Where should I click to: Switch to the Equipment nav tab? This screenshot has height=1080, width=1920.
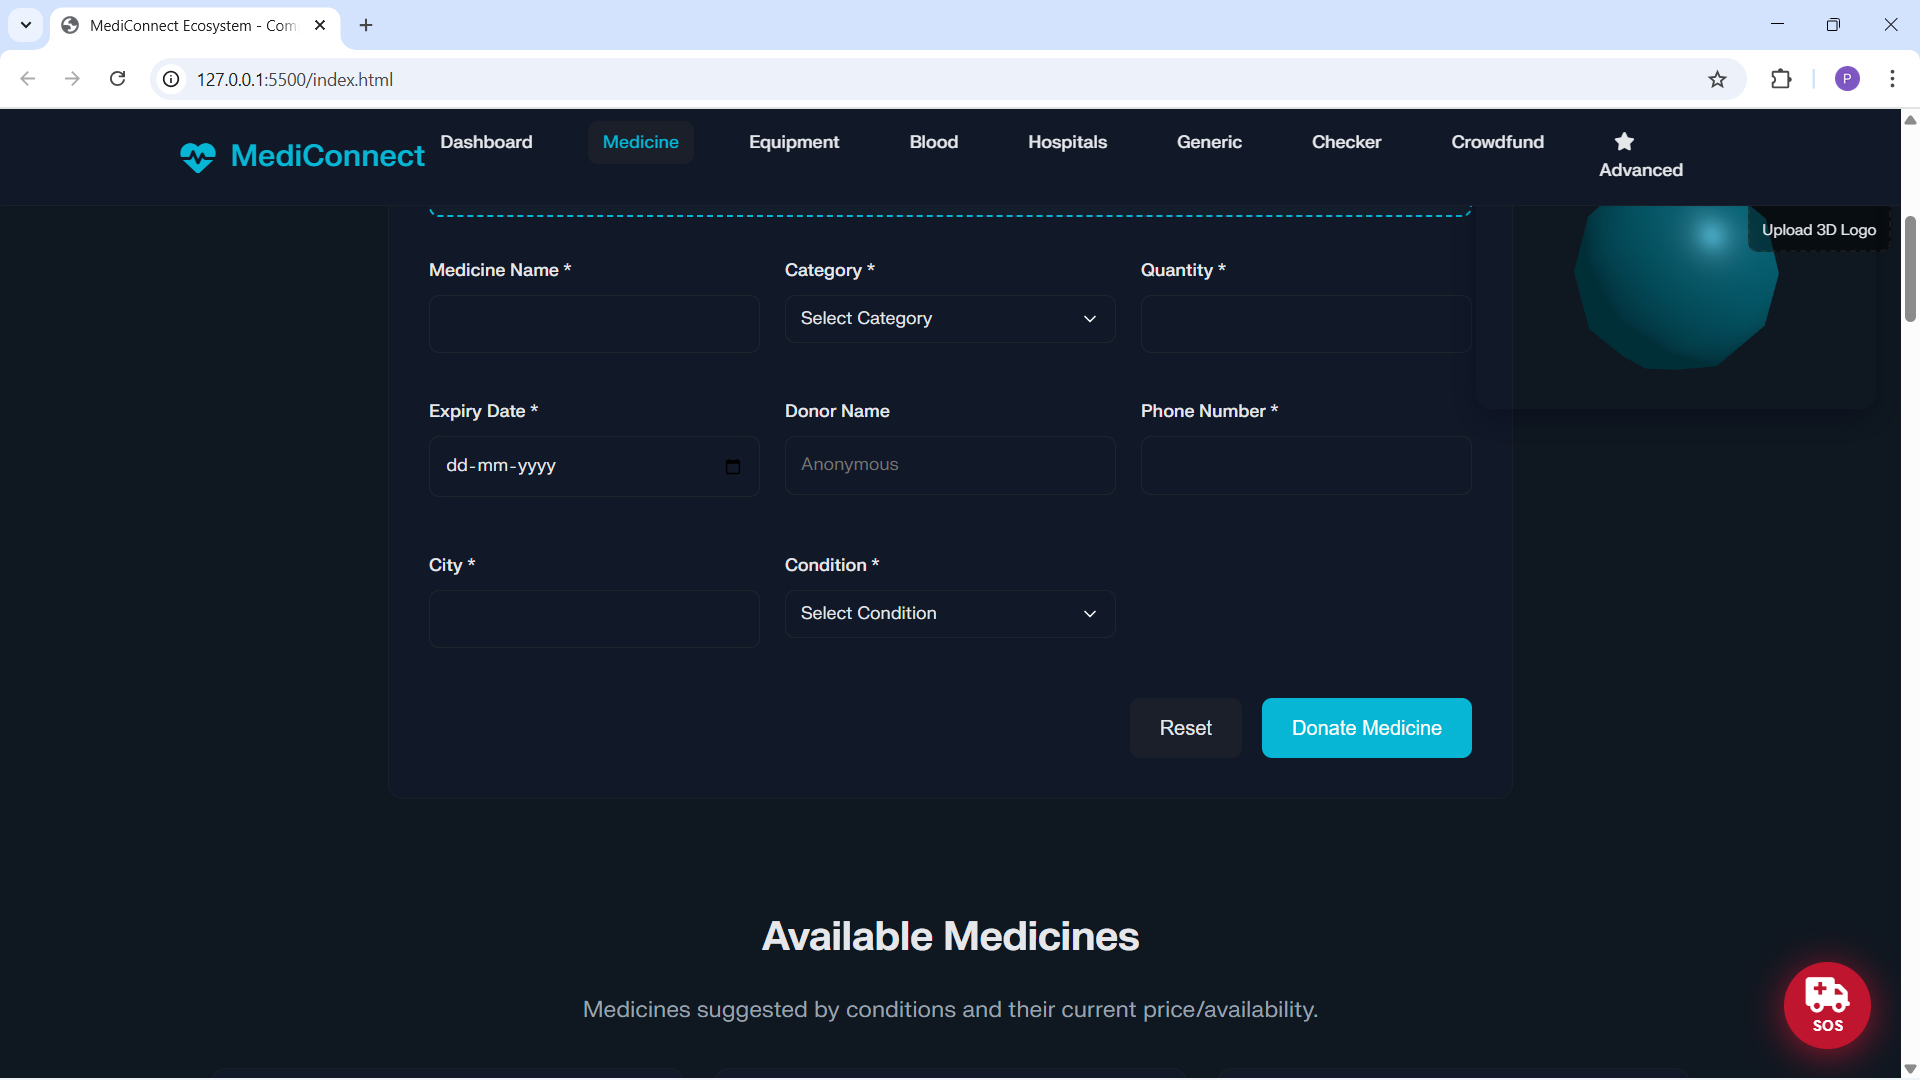tap(794, 142)
